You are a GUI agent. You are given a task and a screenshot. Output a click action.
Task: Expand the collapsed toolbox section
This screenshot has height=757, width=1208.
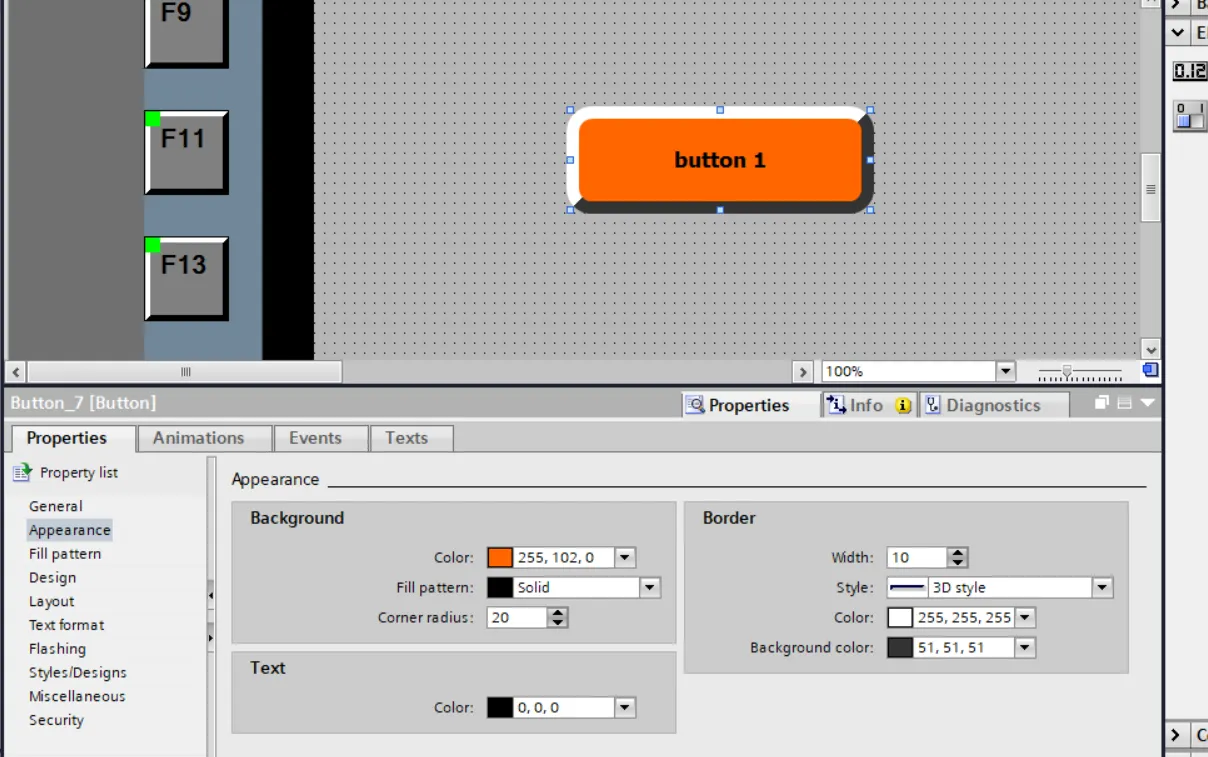(1177, 5)
